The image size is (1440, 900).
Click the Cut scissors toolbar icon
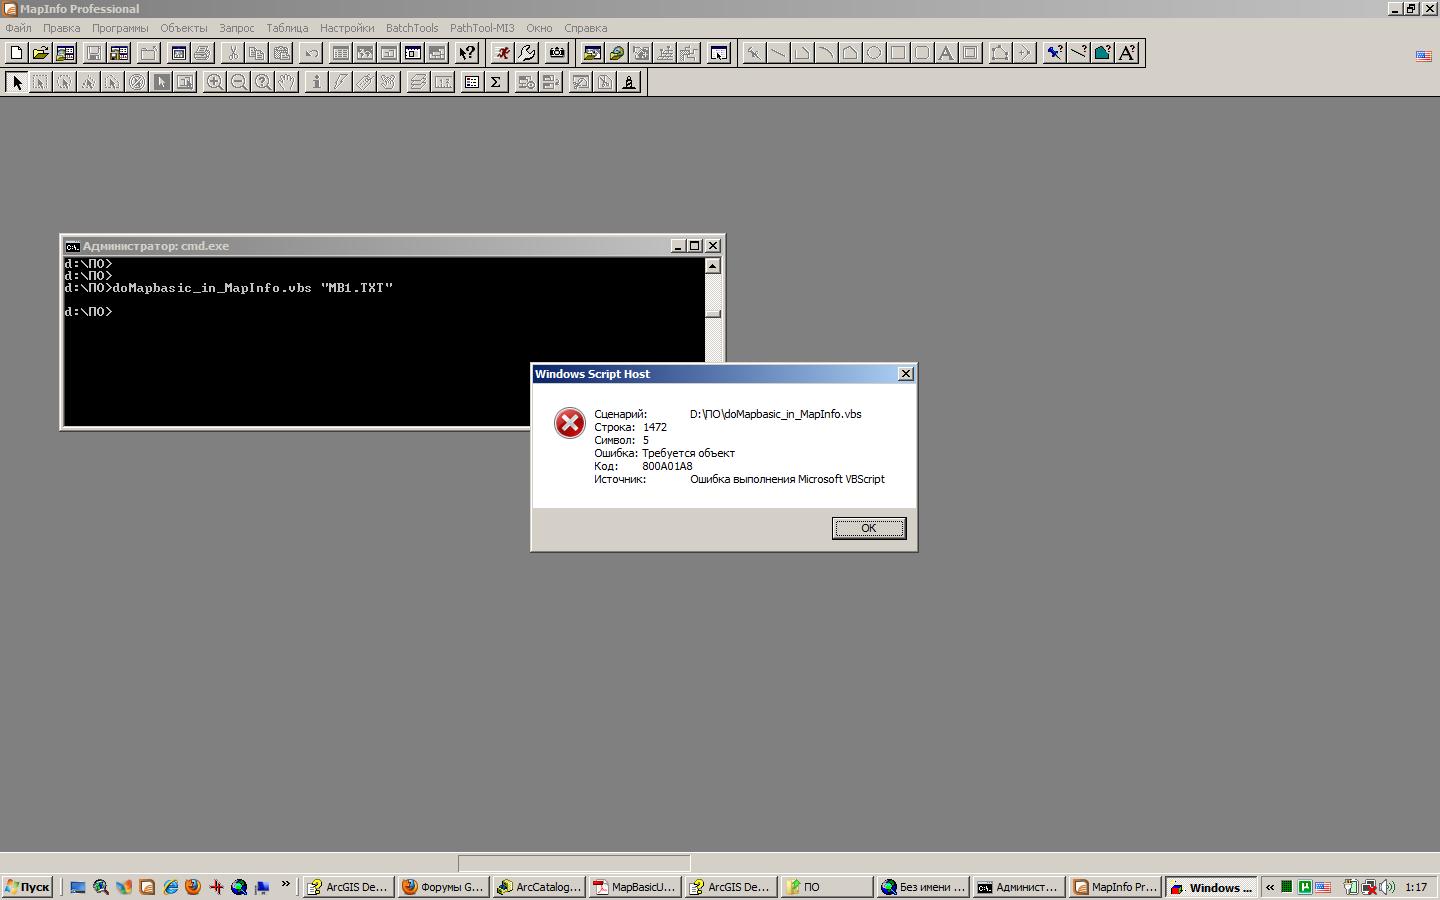[x=232, y=53]
